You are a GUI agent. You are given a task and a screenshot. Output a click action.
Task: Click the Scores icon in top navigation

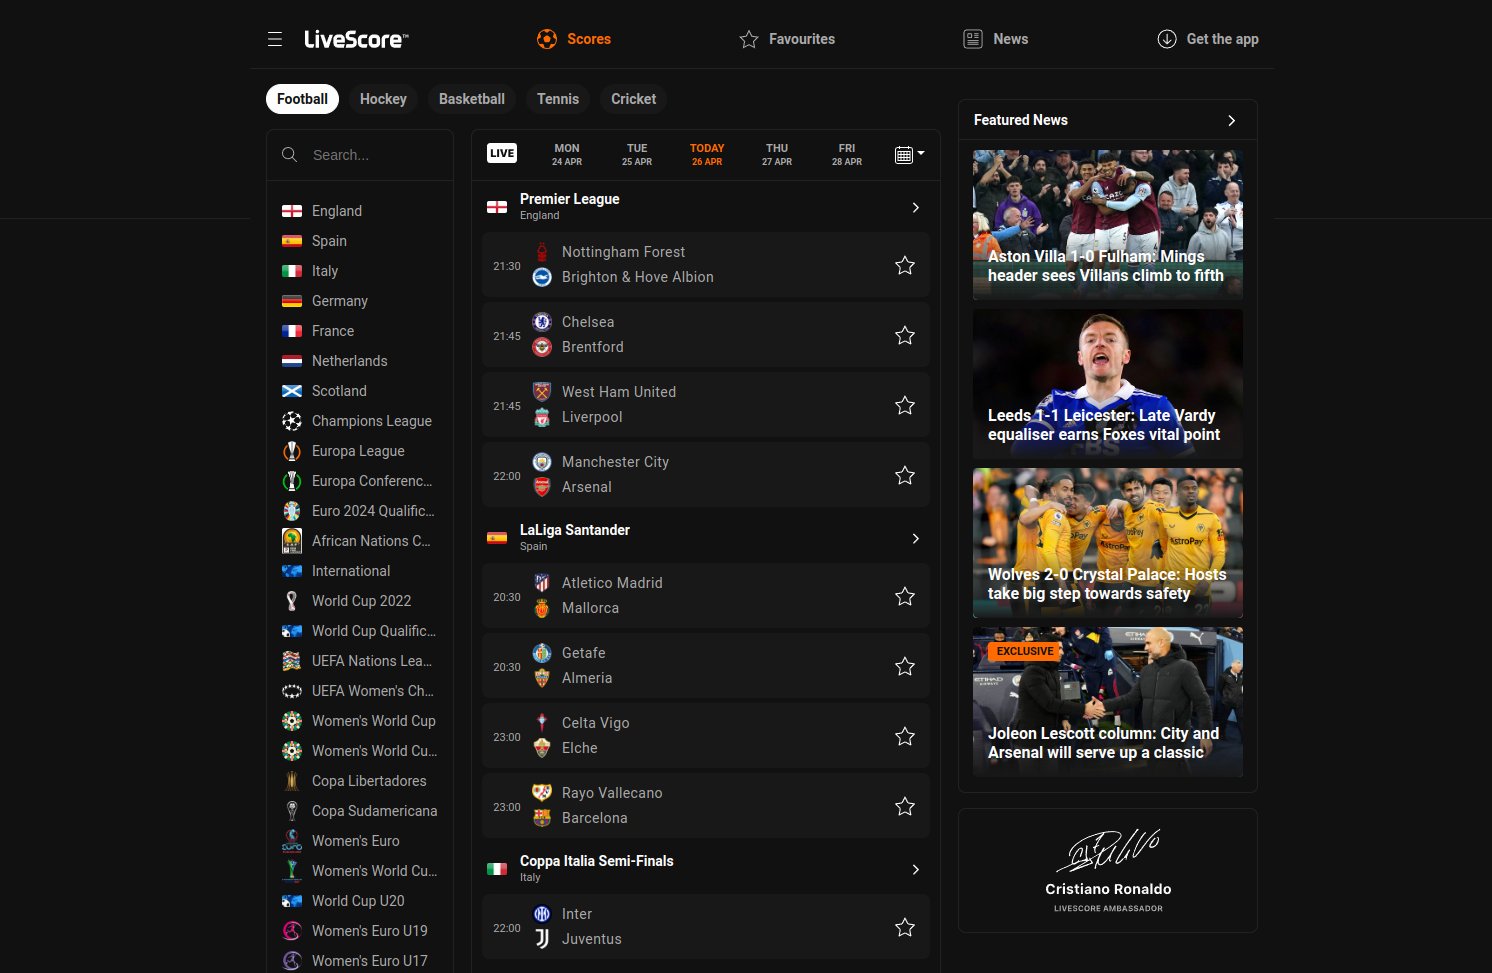(x=546, y=39)
